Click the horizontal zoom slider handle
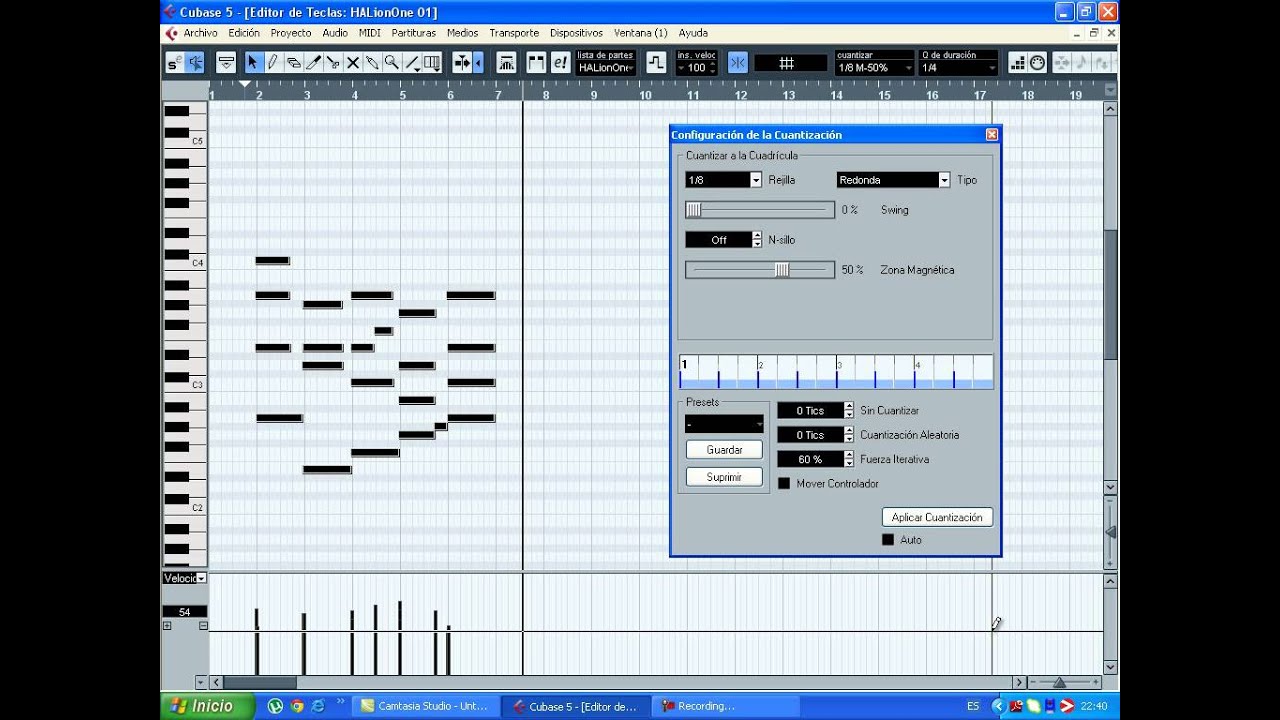Image resolution: width=1280 pixels, height=720 pixels. point(1059,682)
